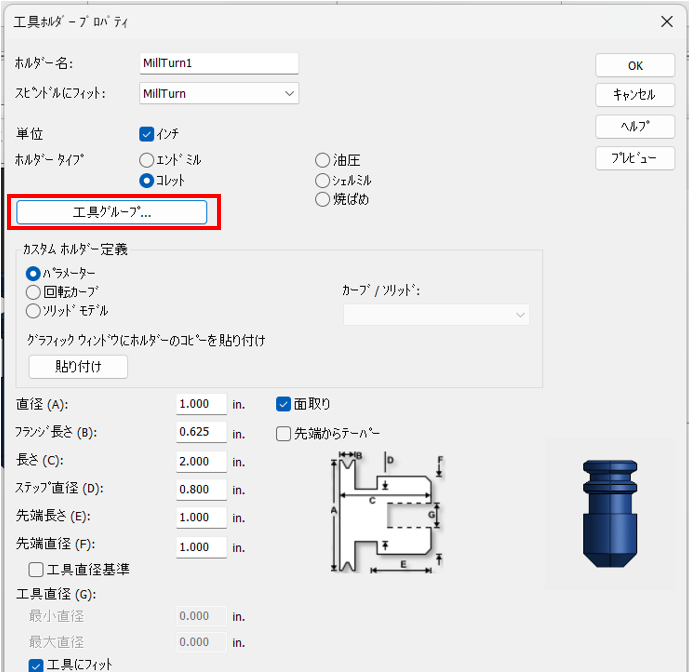
Task: Click the カーブ / ソリッド: label
Action: pyautogui.click(x=381, y=291)
